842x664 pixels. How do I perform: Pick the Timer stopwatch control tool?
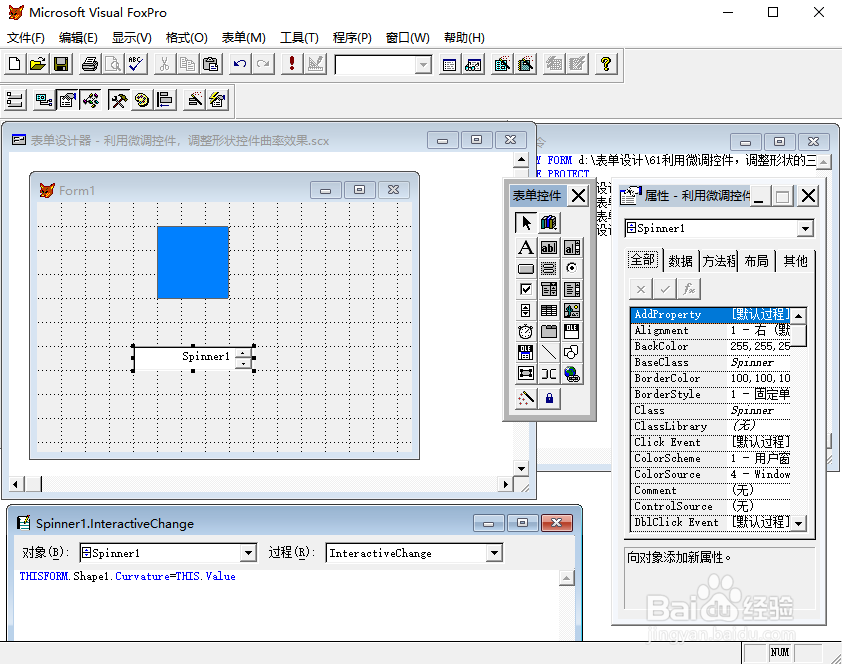pos(526,331)
